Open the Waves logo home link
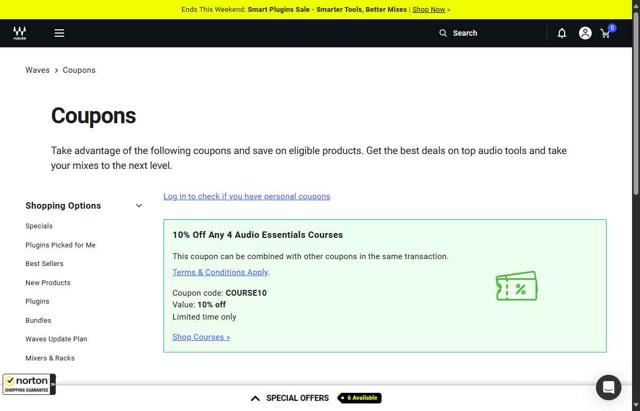Viewport: 640px width, 411px height. coord(19,33)
